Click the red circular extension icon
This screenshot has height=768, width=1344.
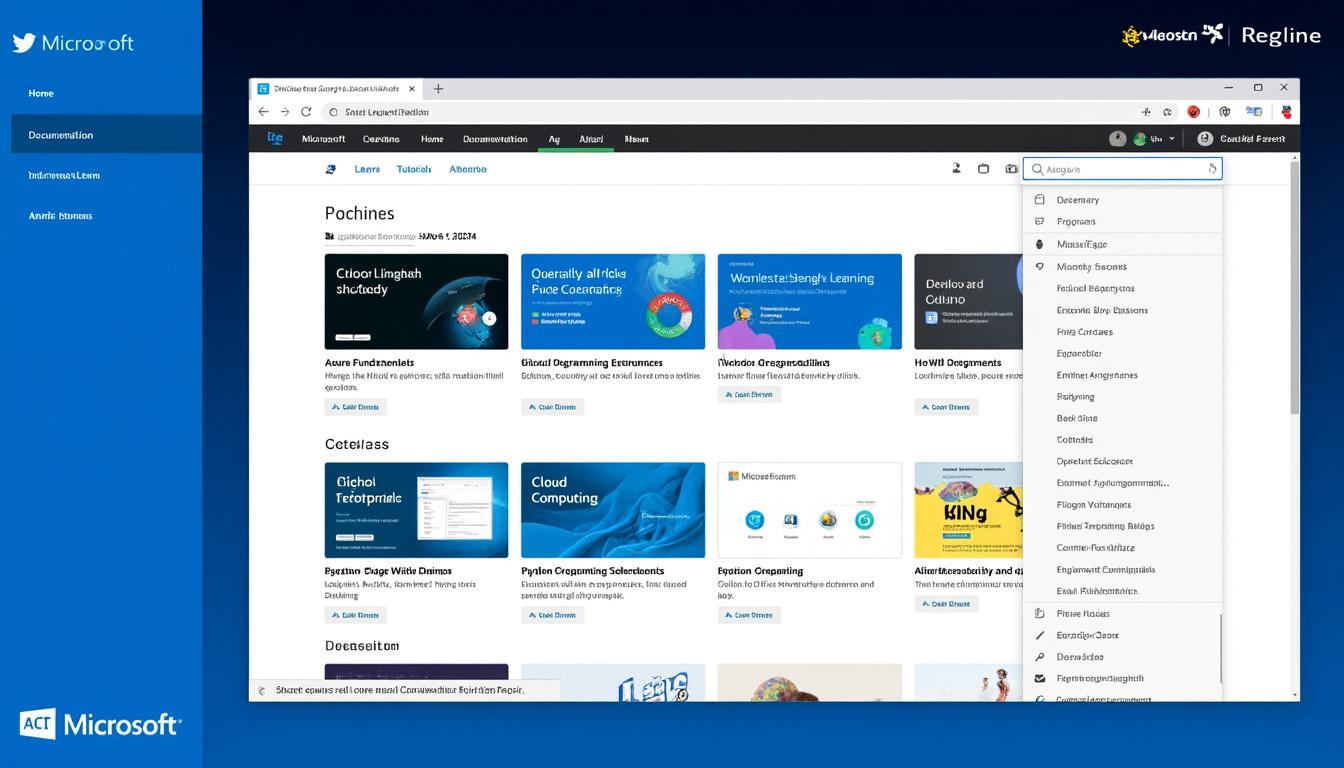(x=1193, y=112)
